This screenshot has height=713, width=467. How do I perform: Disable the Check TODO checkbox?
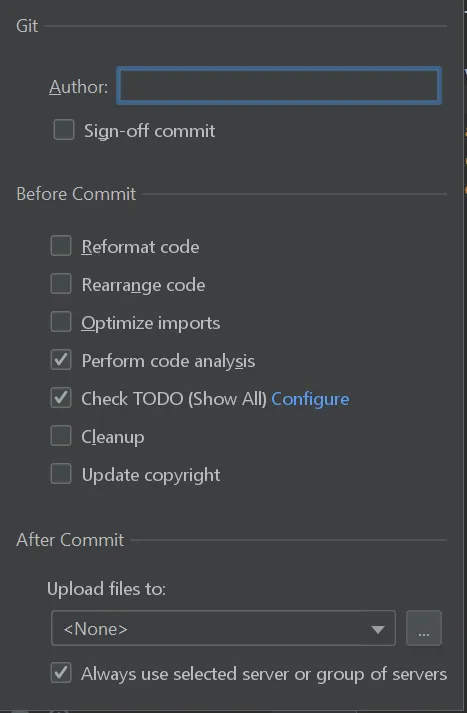click(x=61, y=398)
